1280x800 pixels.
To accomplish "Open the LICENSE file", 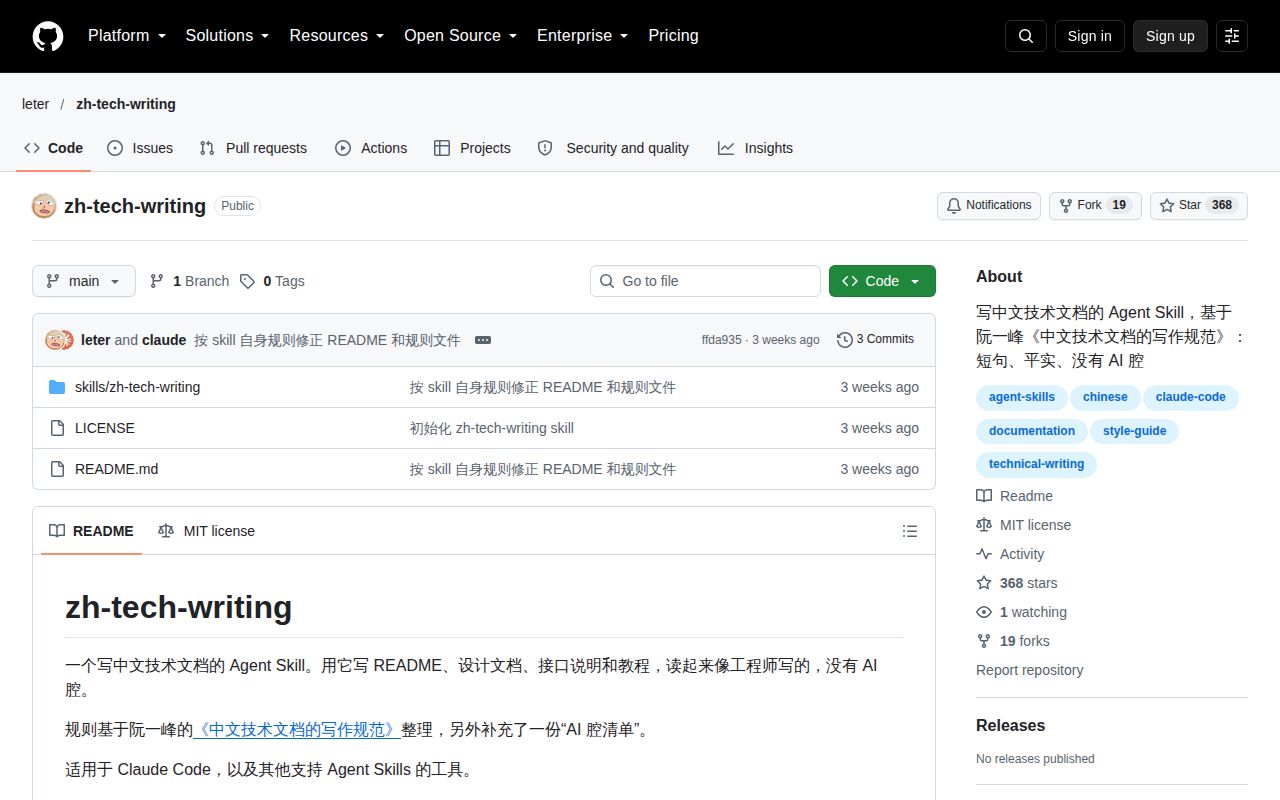I will [105, 428].
